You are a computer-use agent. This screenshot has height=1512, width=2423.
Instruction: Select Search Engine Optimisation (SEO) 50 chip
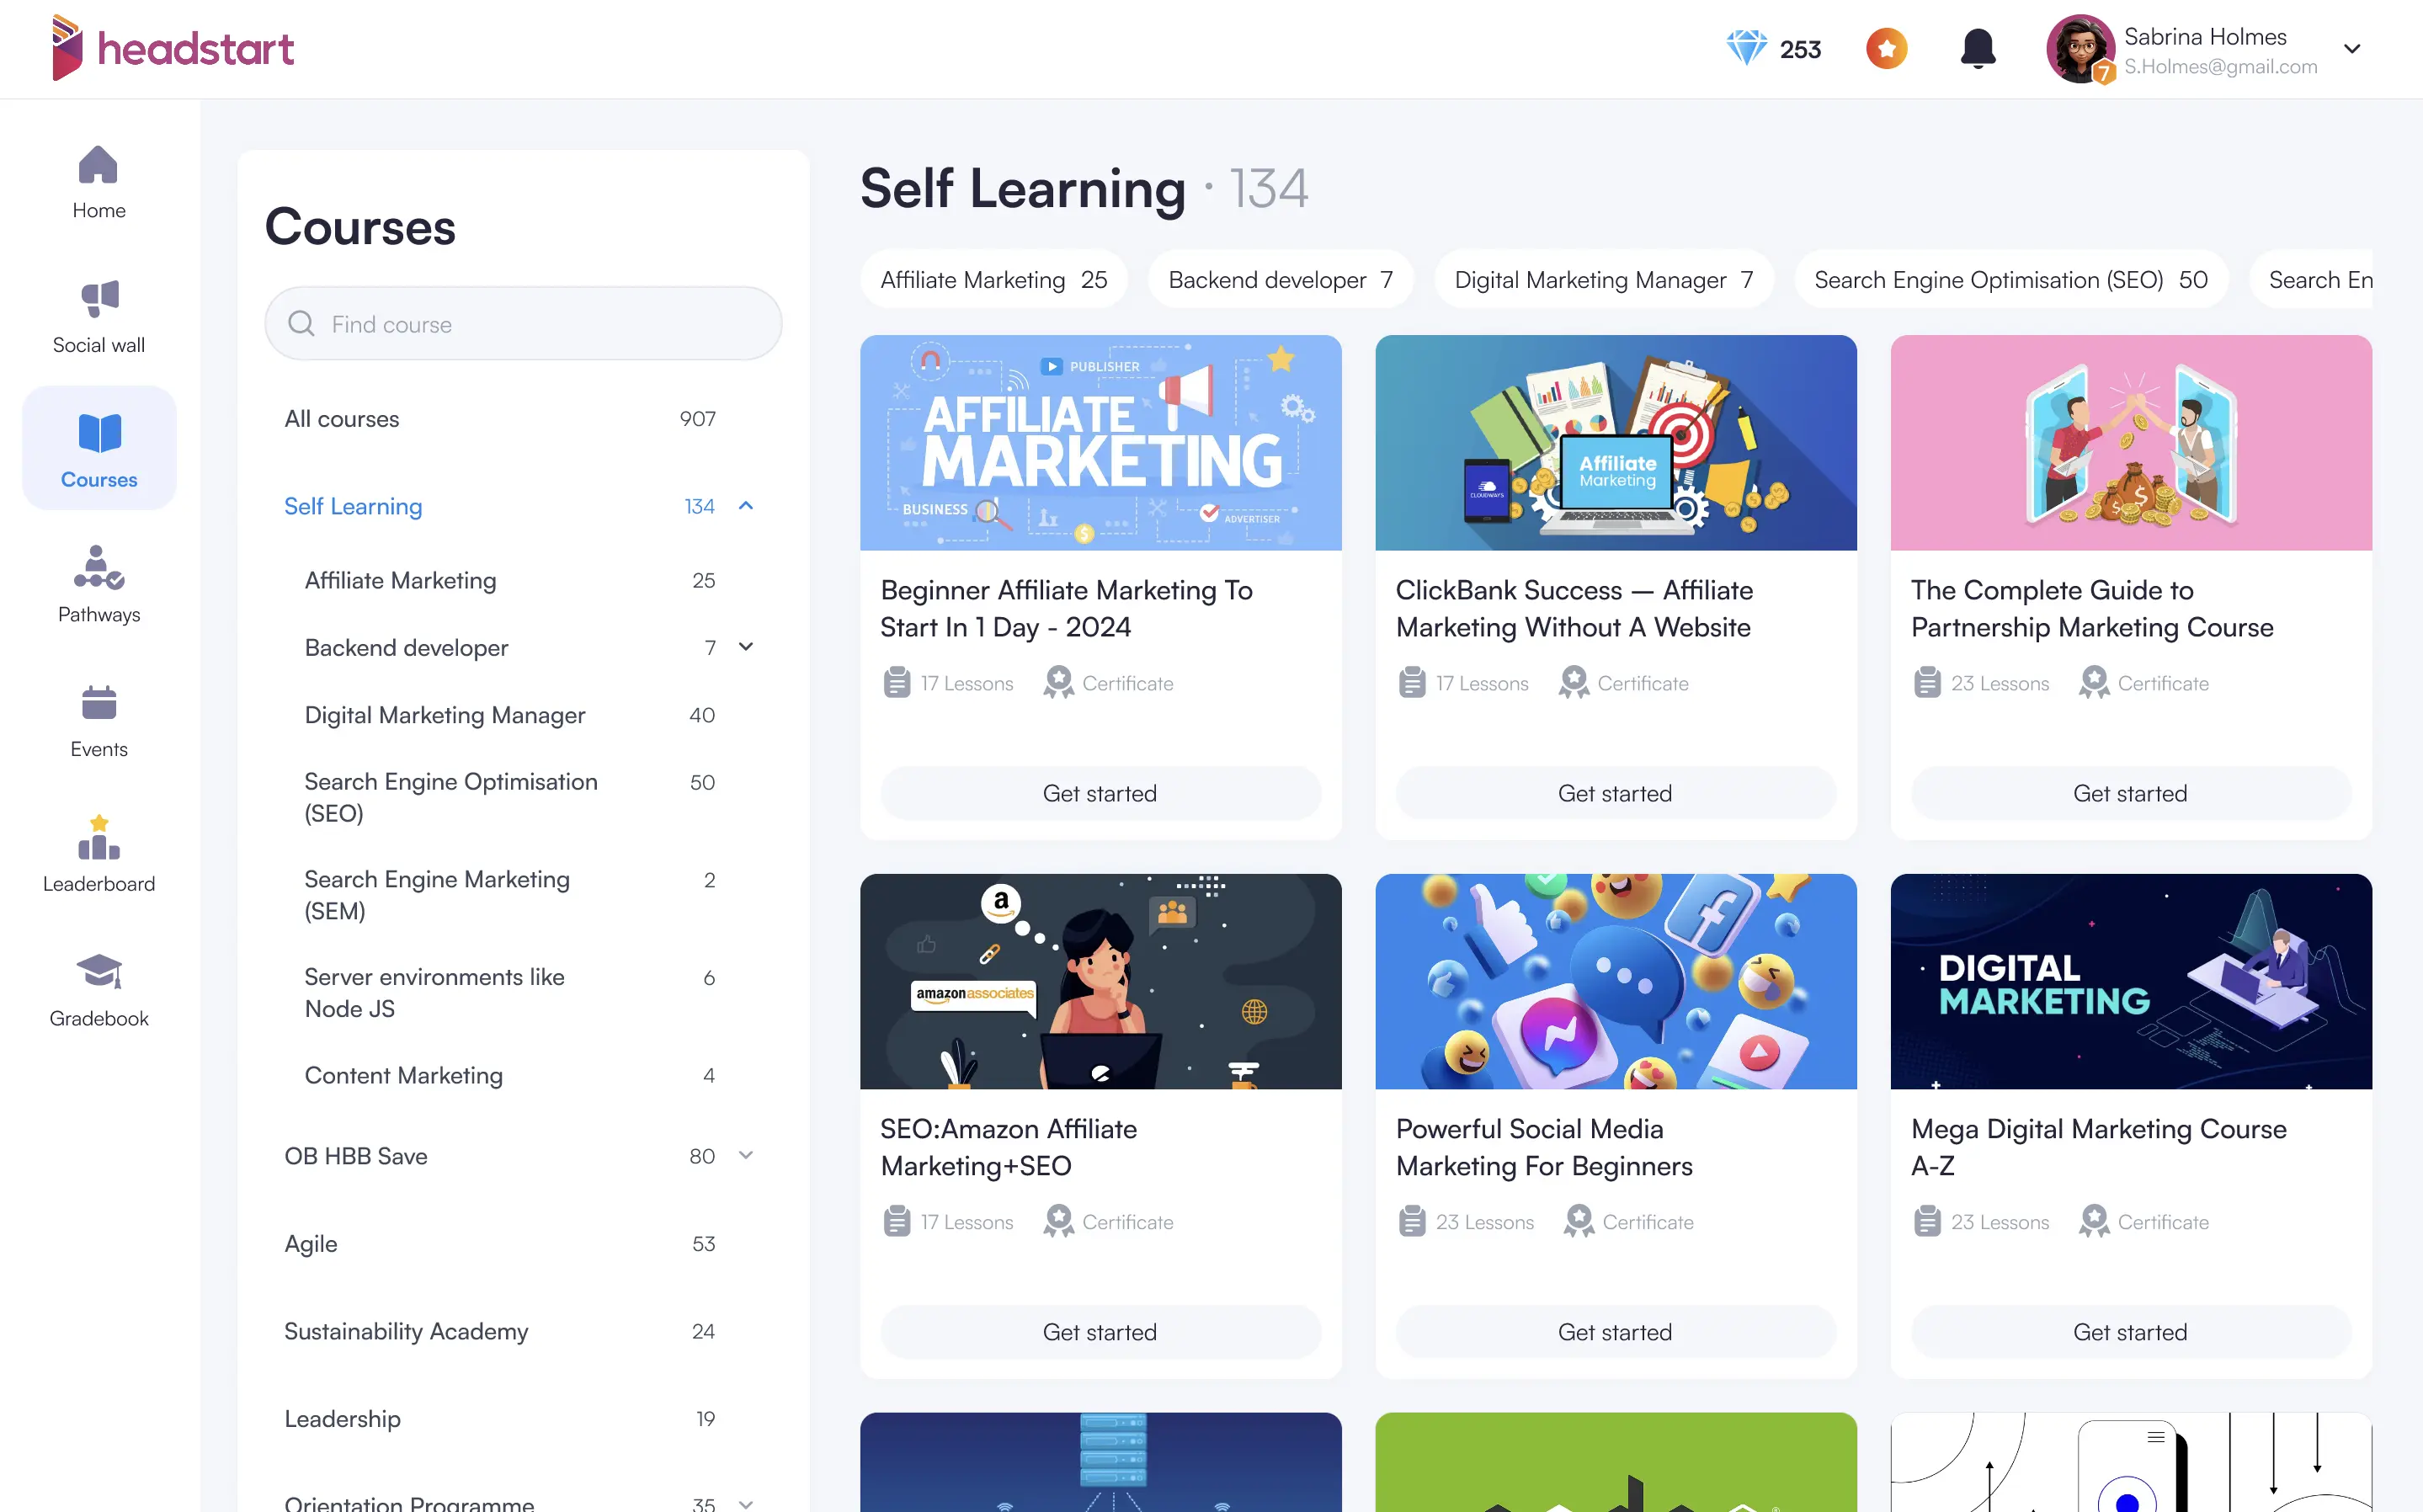2010,280
